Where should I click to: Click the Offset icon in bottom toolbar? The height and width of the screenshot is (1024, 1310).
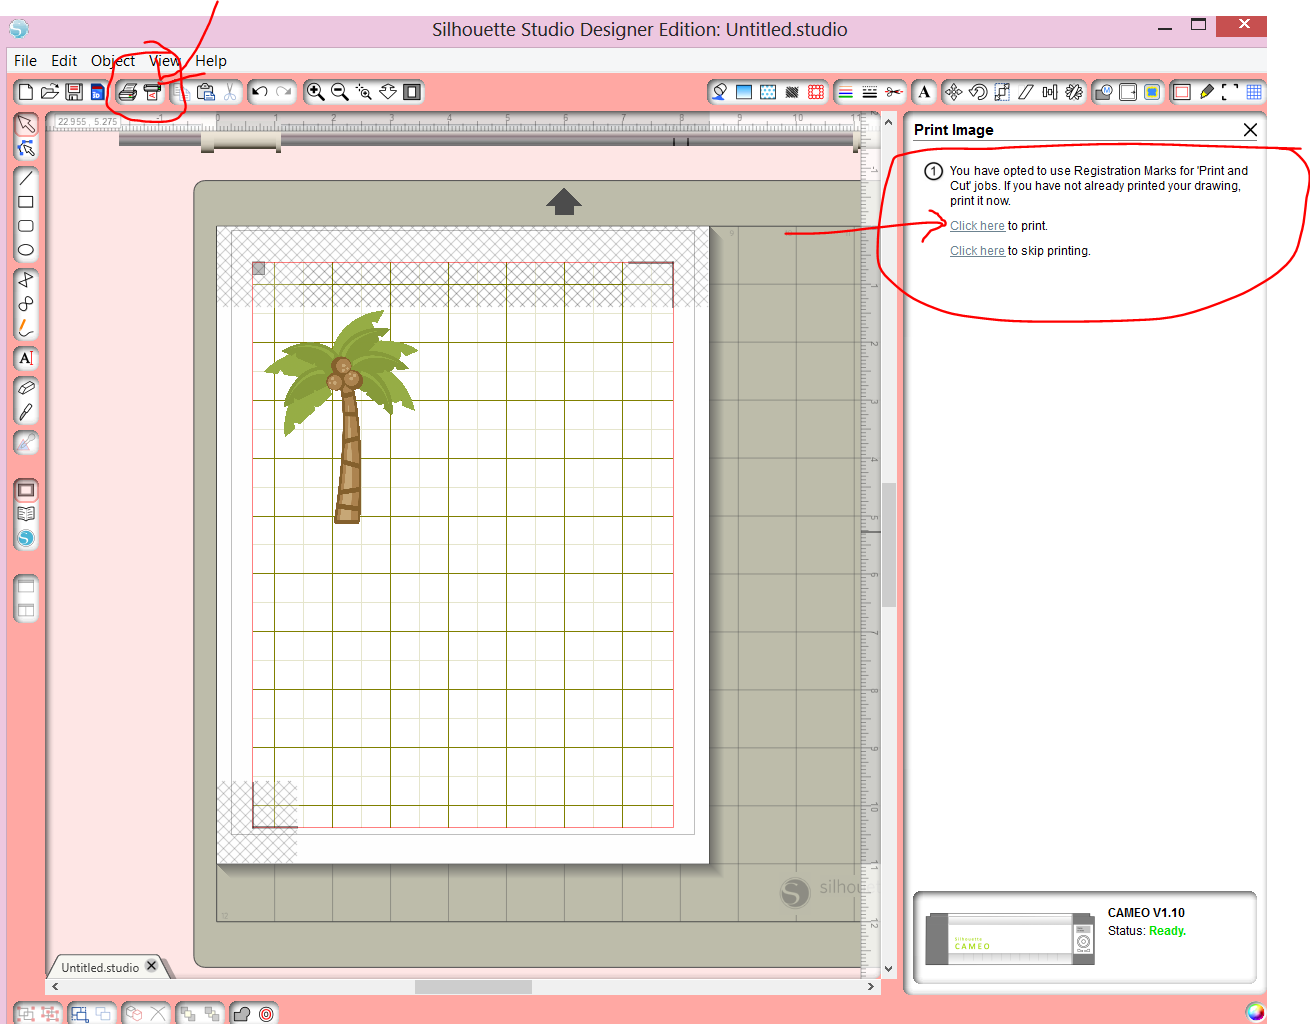click(x=266, y=1014)
